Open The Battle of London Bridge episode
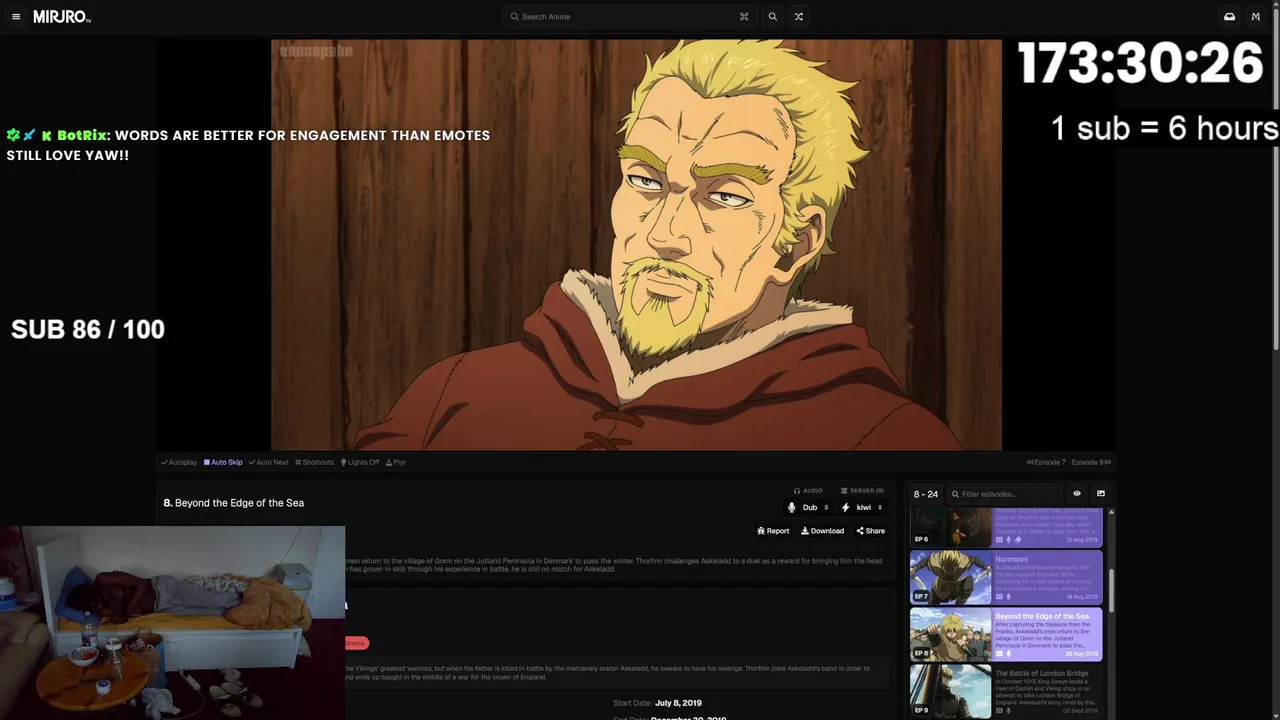 (x=1006, y=691)
